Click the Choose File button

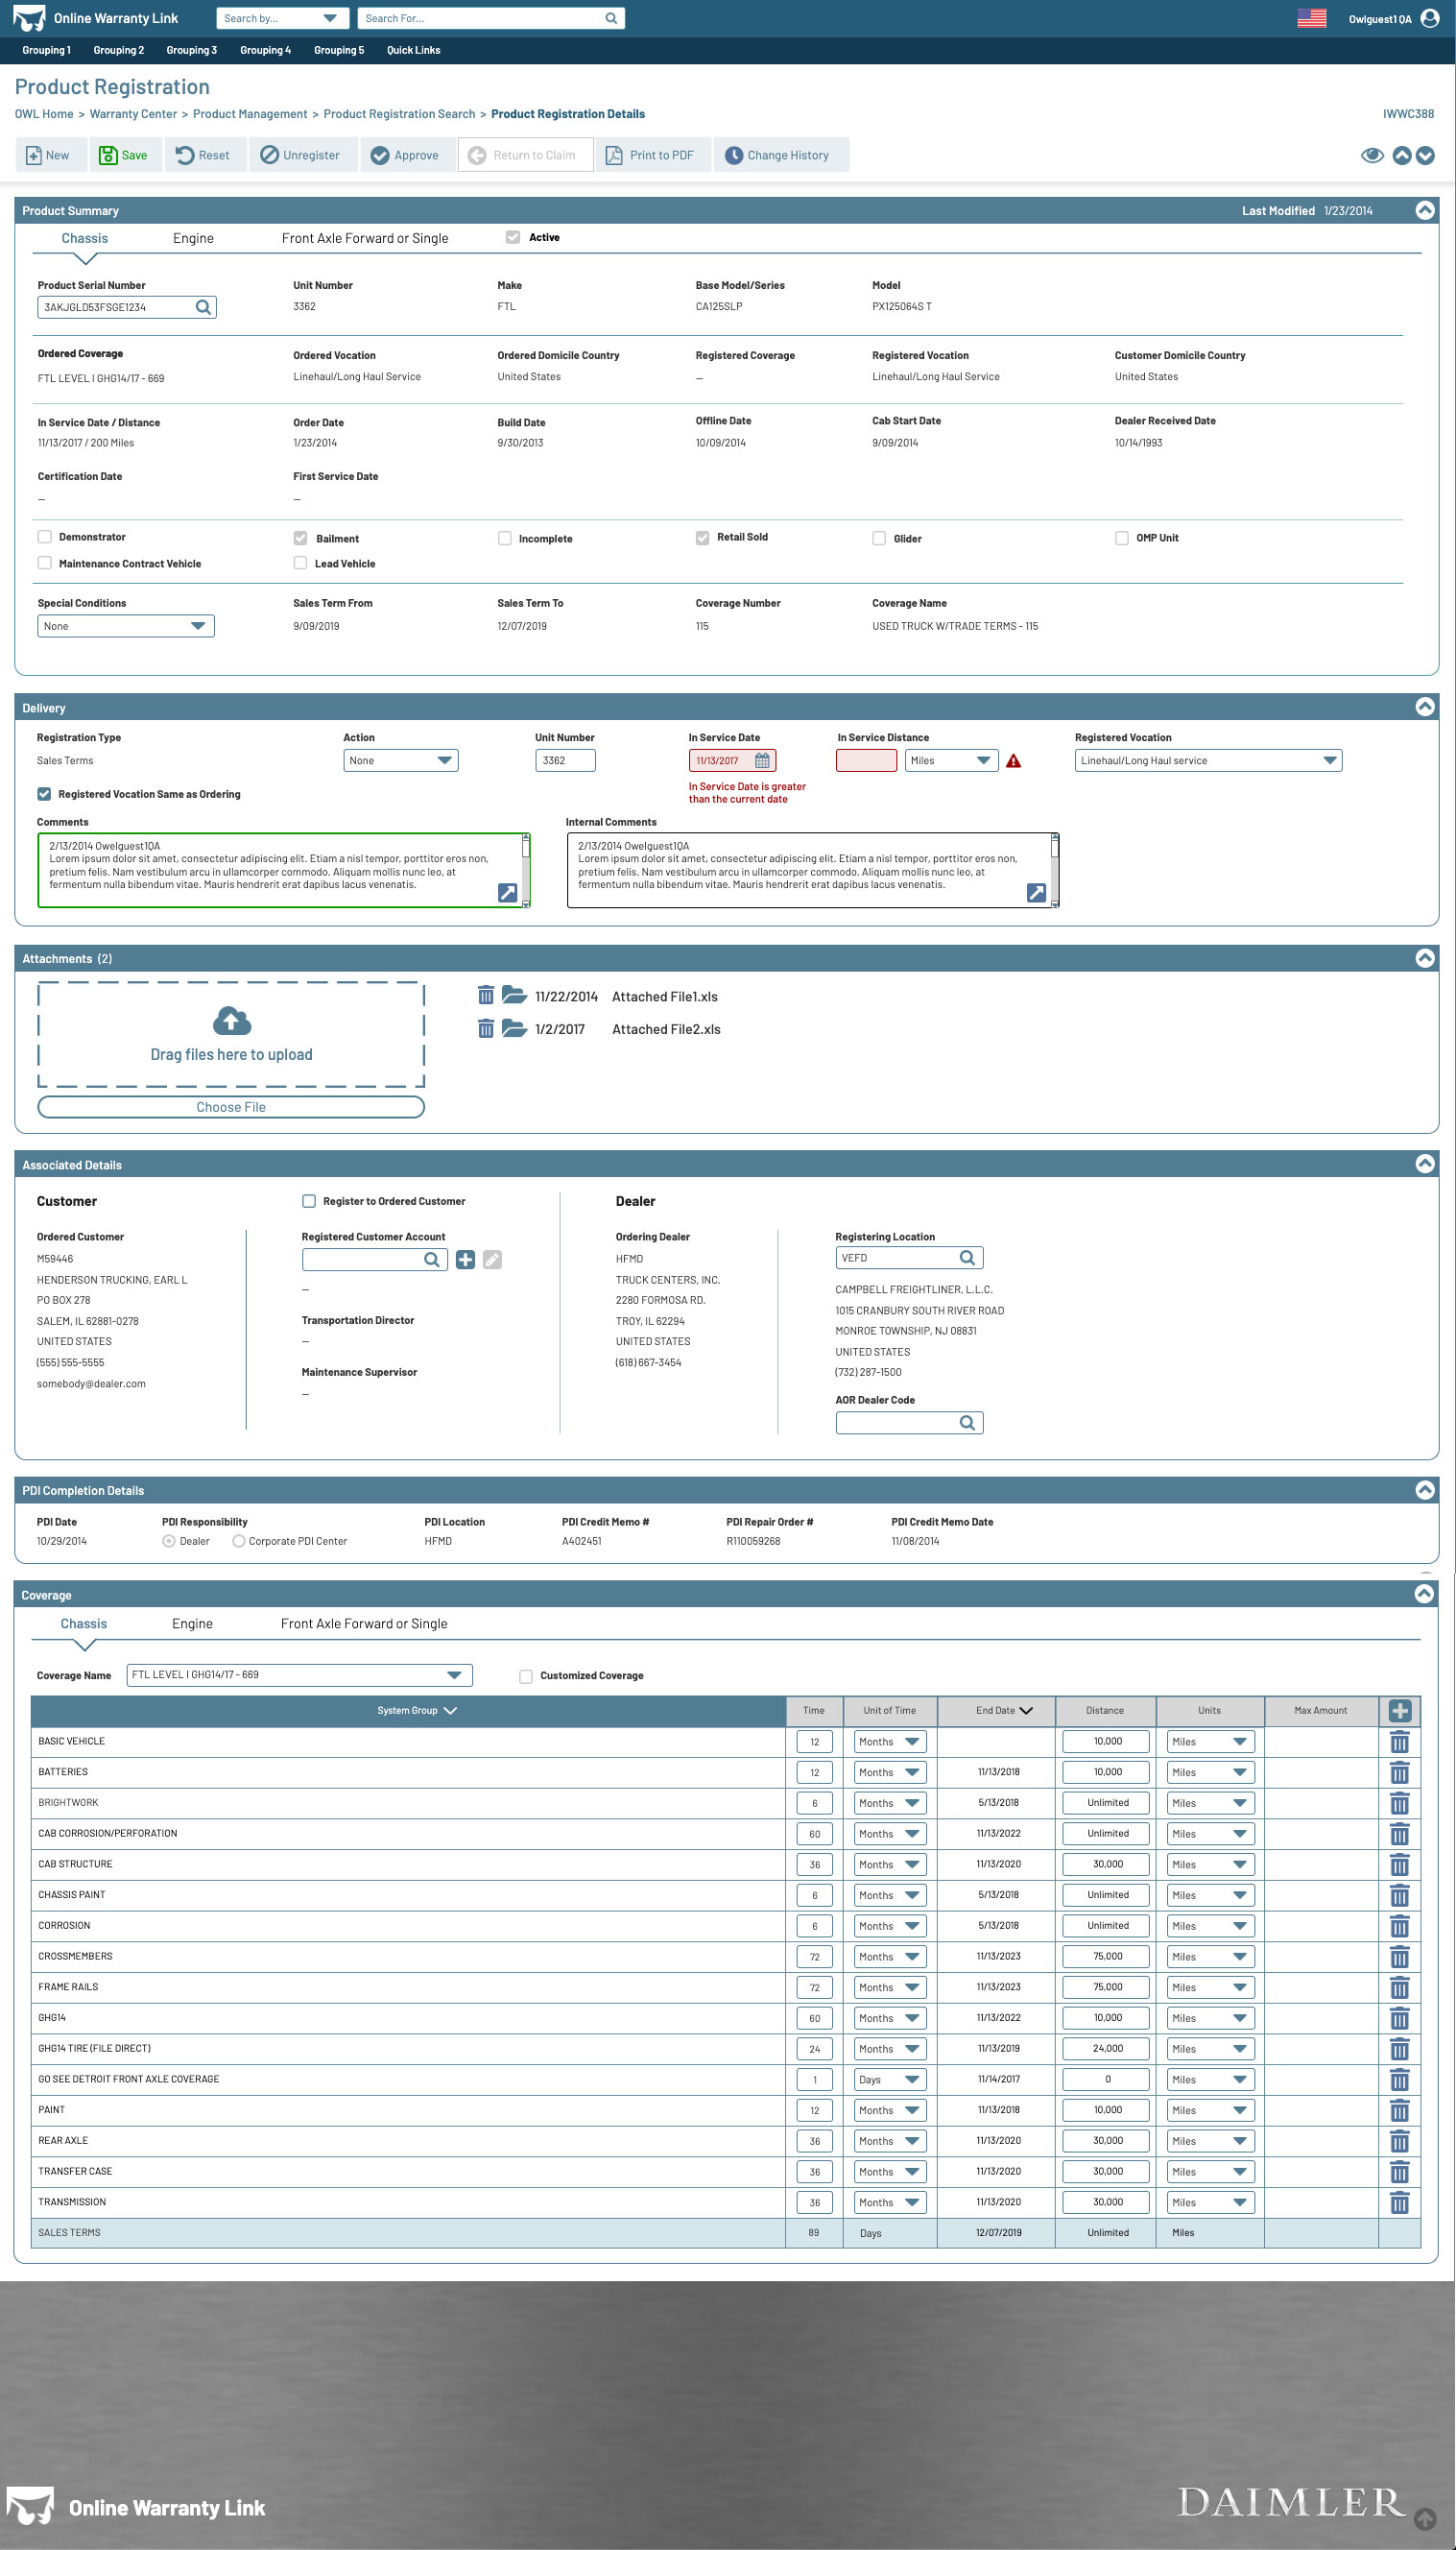231,1107
